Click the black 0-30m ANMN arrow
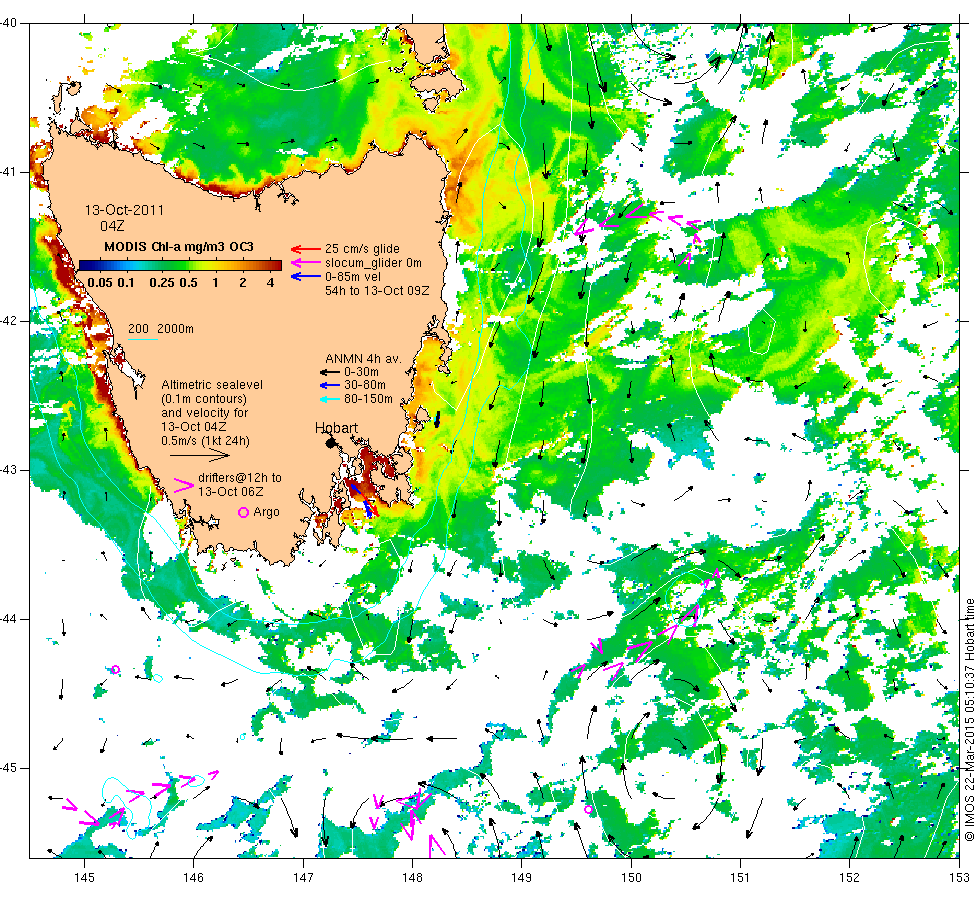 click(x=329, y=372)
